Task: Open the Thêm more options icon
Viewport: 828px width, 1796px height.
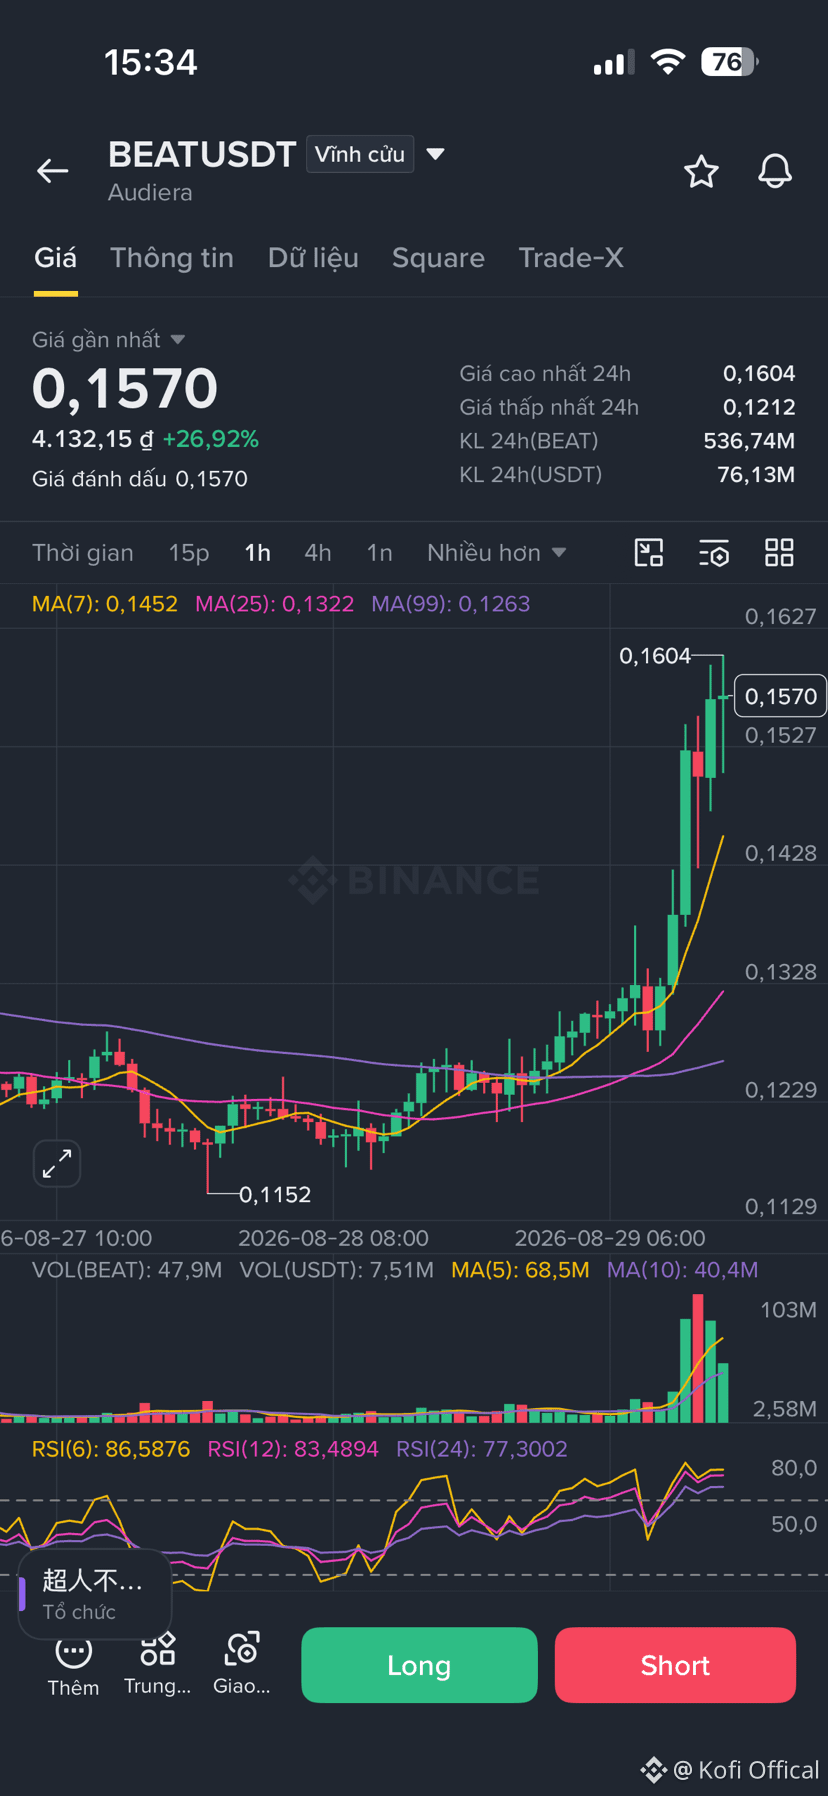Action: point(73,1666)
